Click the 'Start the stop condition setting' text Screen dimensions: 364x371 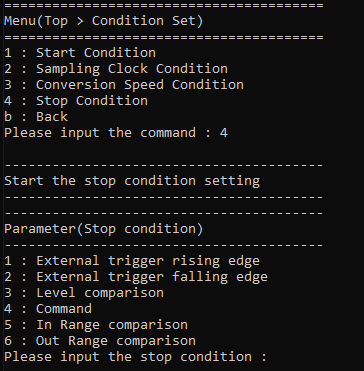coord(132,181)
